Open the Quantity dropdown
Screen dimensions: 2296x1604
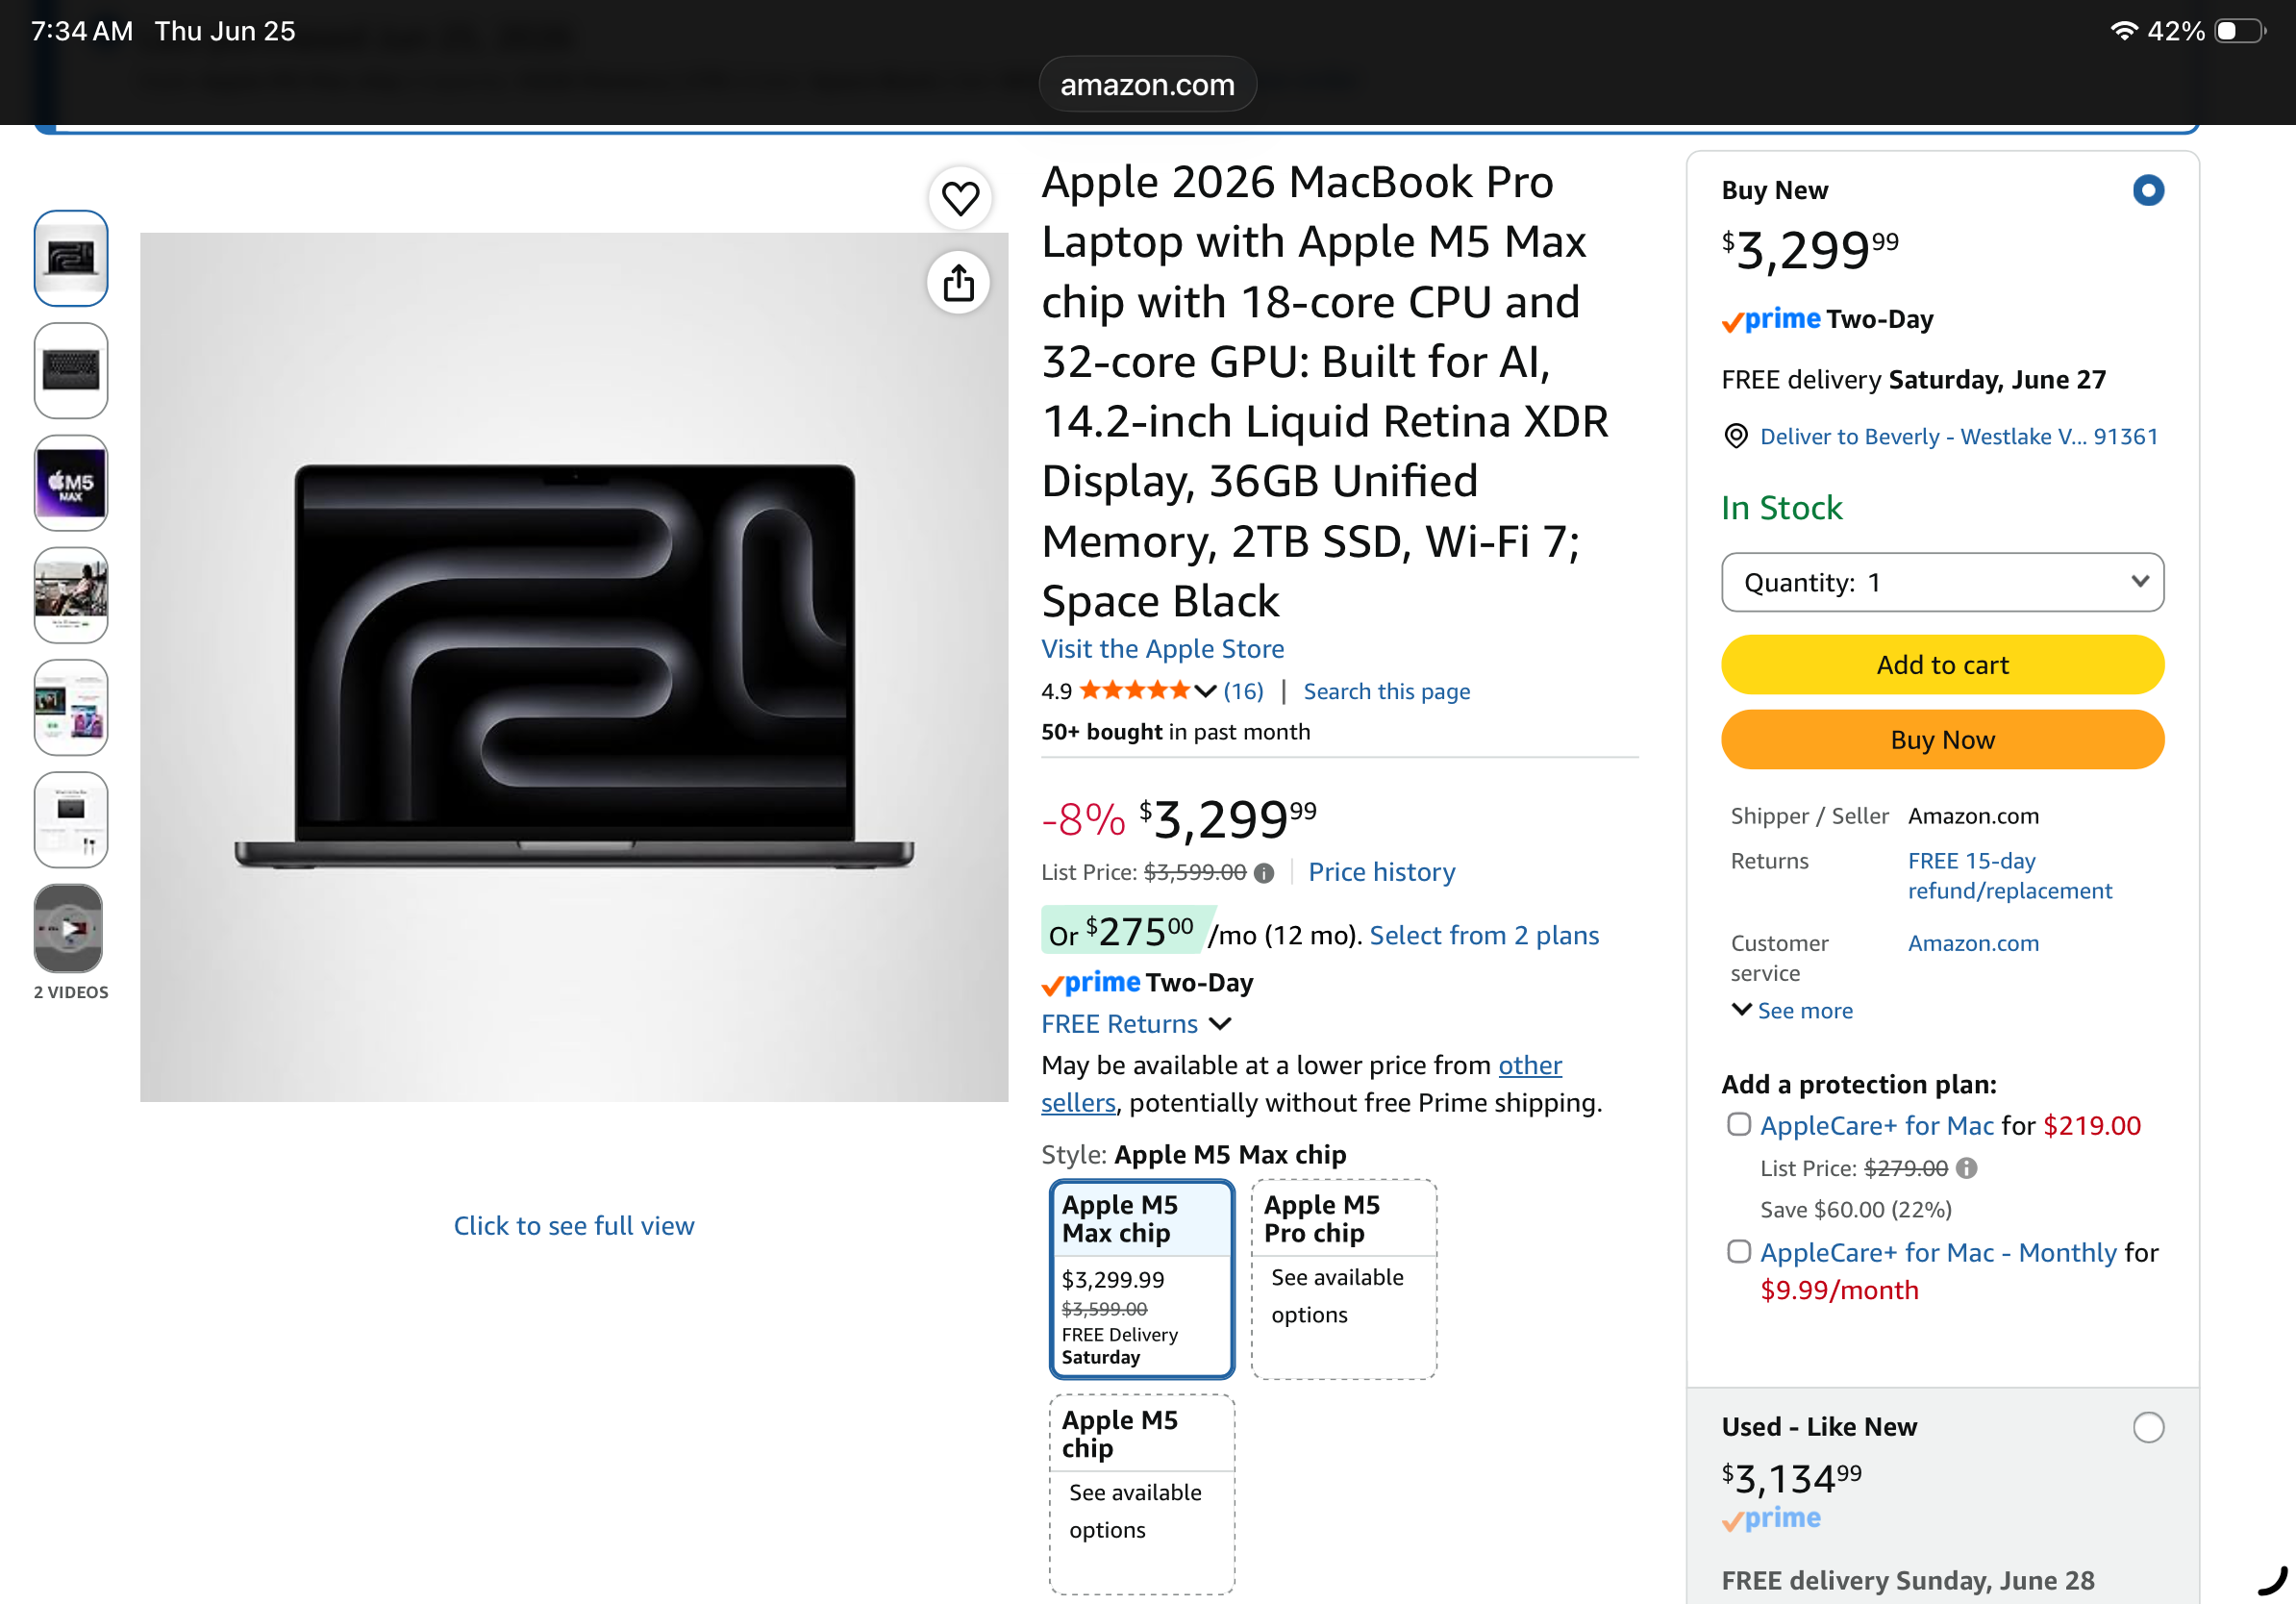[x=1942, y=582]
